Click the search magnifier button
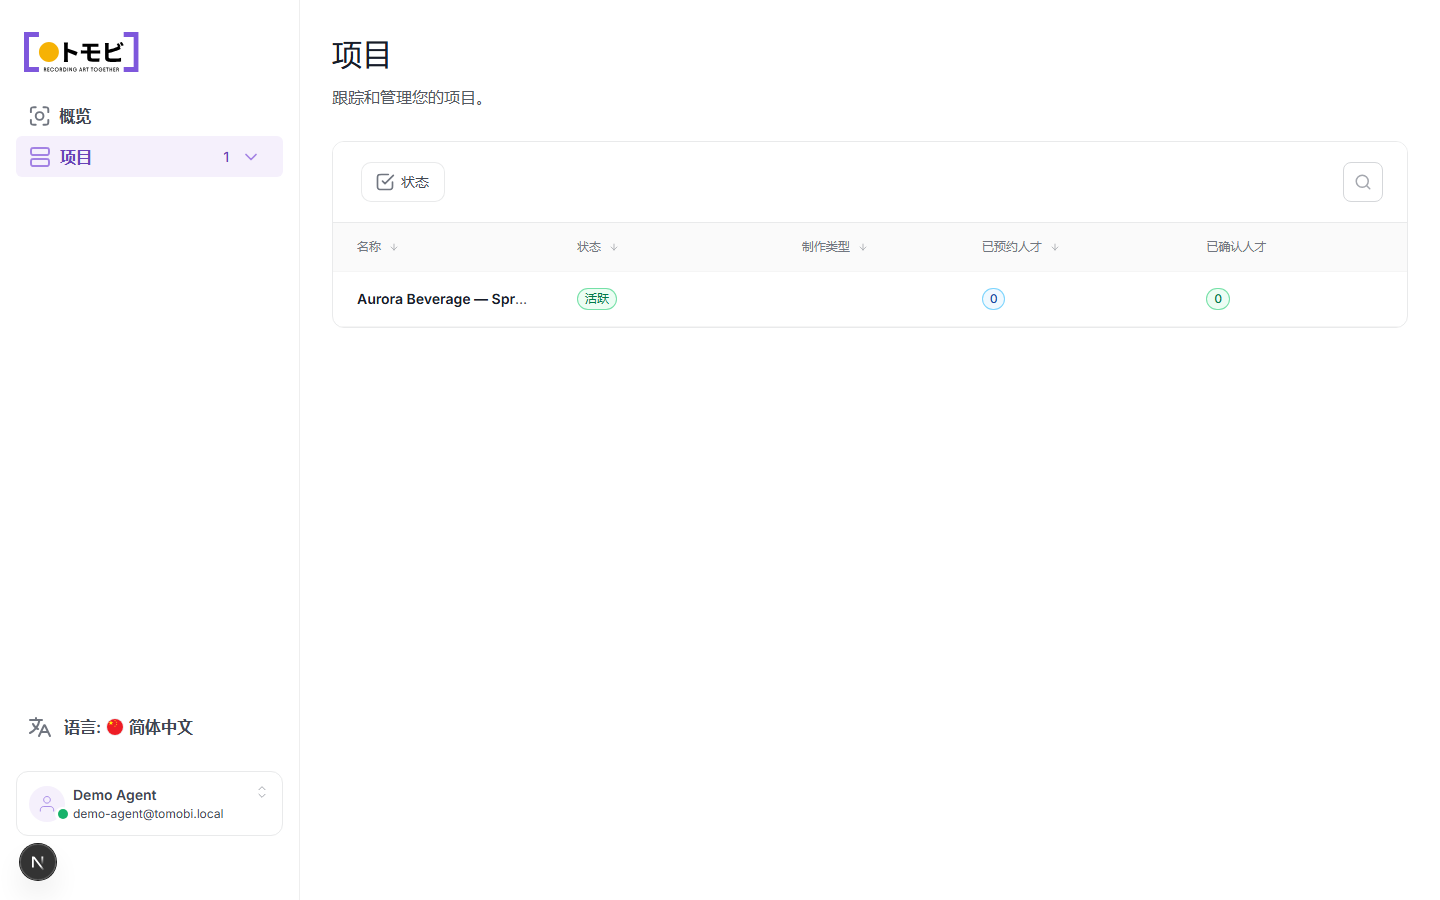The image size is (1440, 900). 1363,182
